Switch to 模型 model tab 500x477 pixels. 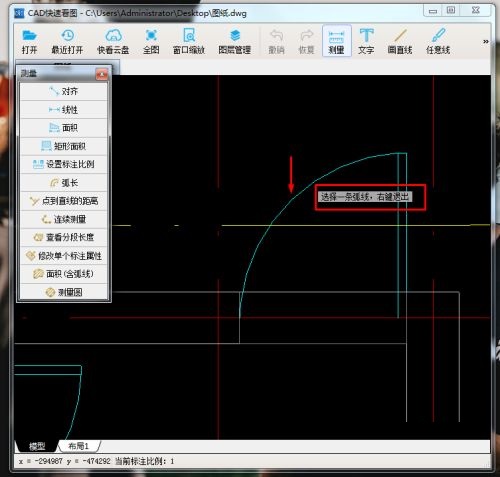[37, 446]
